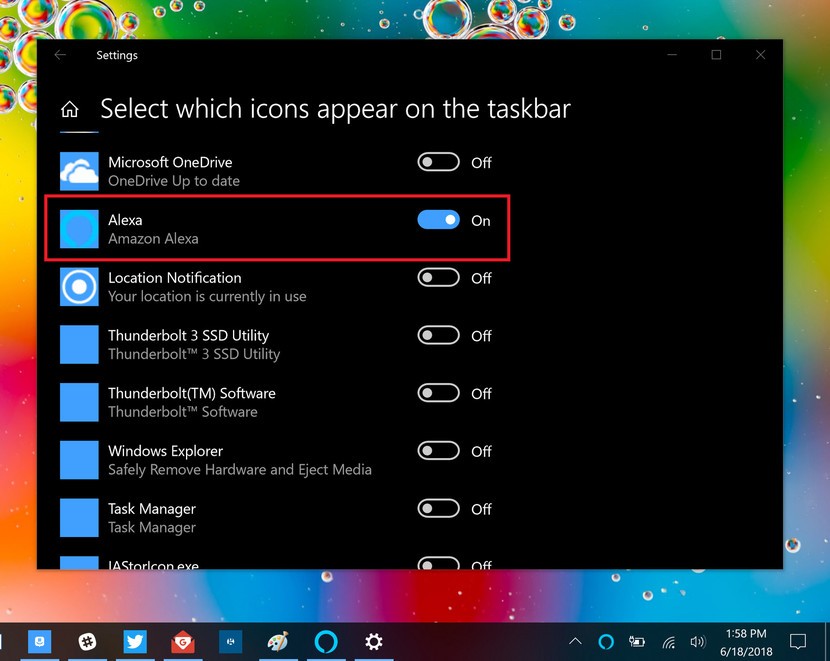Click the Windows Explorer icon in the list
This screenshot has height=661, width=830.
point(78,459)
